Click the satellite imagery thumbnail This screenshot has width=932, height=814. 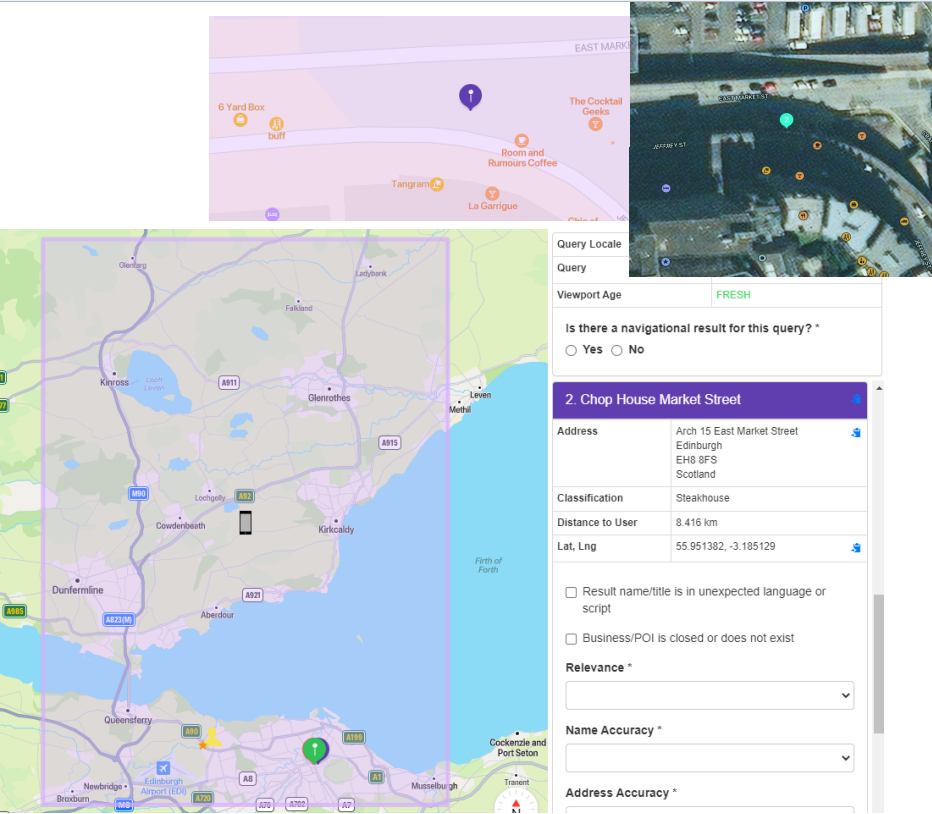pyautogui.click(x=780, y=139)
